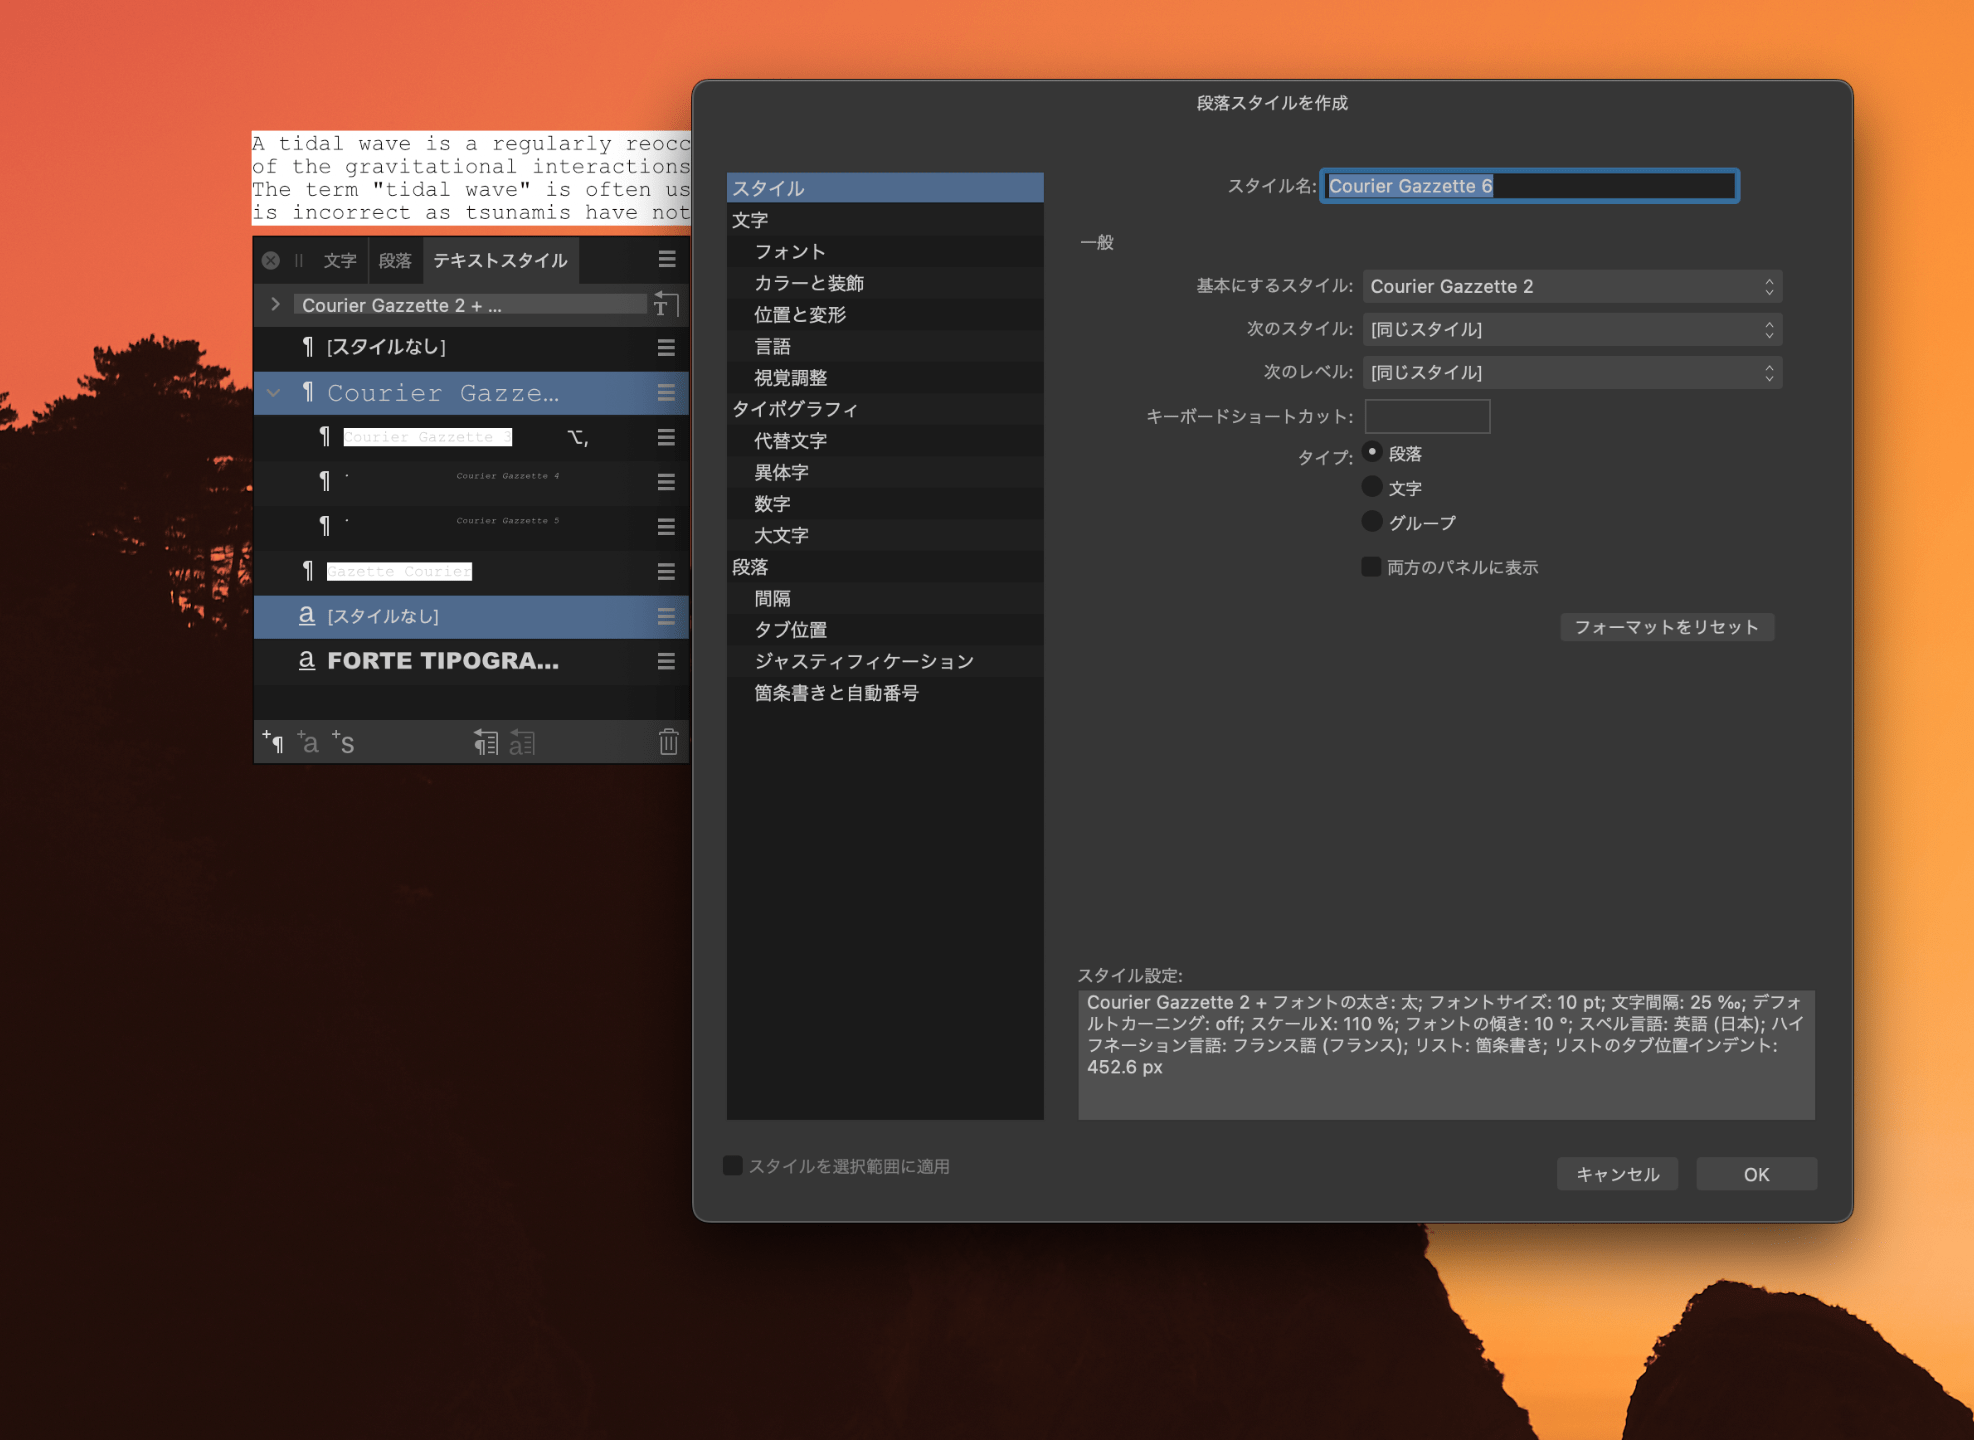Close the text styles panel

(x=271, y=260)
